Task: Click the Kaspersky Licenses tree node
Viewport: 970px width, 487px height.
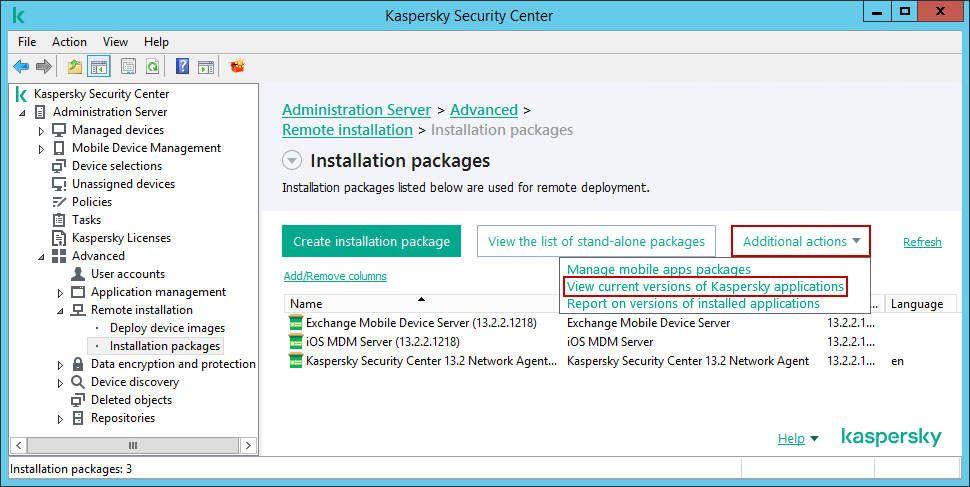Action: point(121,238)
